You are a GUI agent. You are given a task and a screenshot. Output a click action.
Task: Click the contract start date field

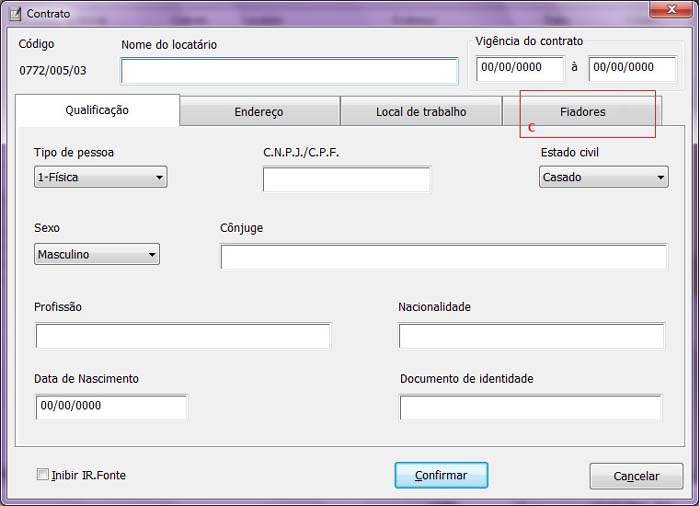(x=520, y=68)
